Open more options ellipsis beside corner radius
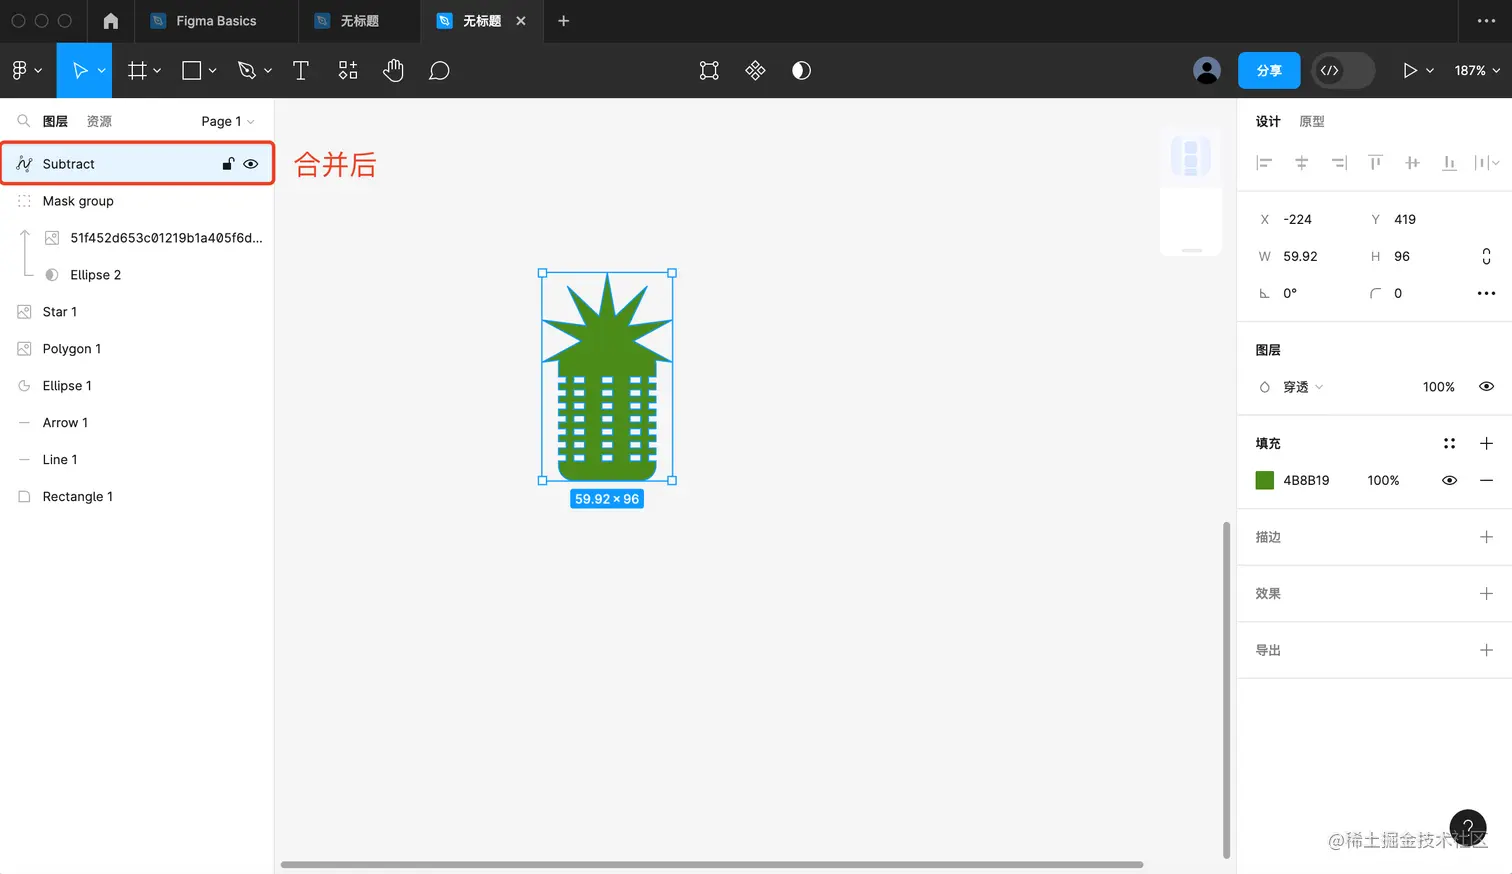 1486,293
